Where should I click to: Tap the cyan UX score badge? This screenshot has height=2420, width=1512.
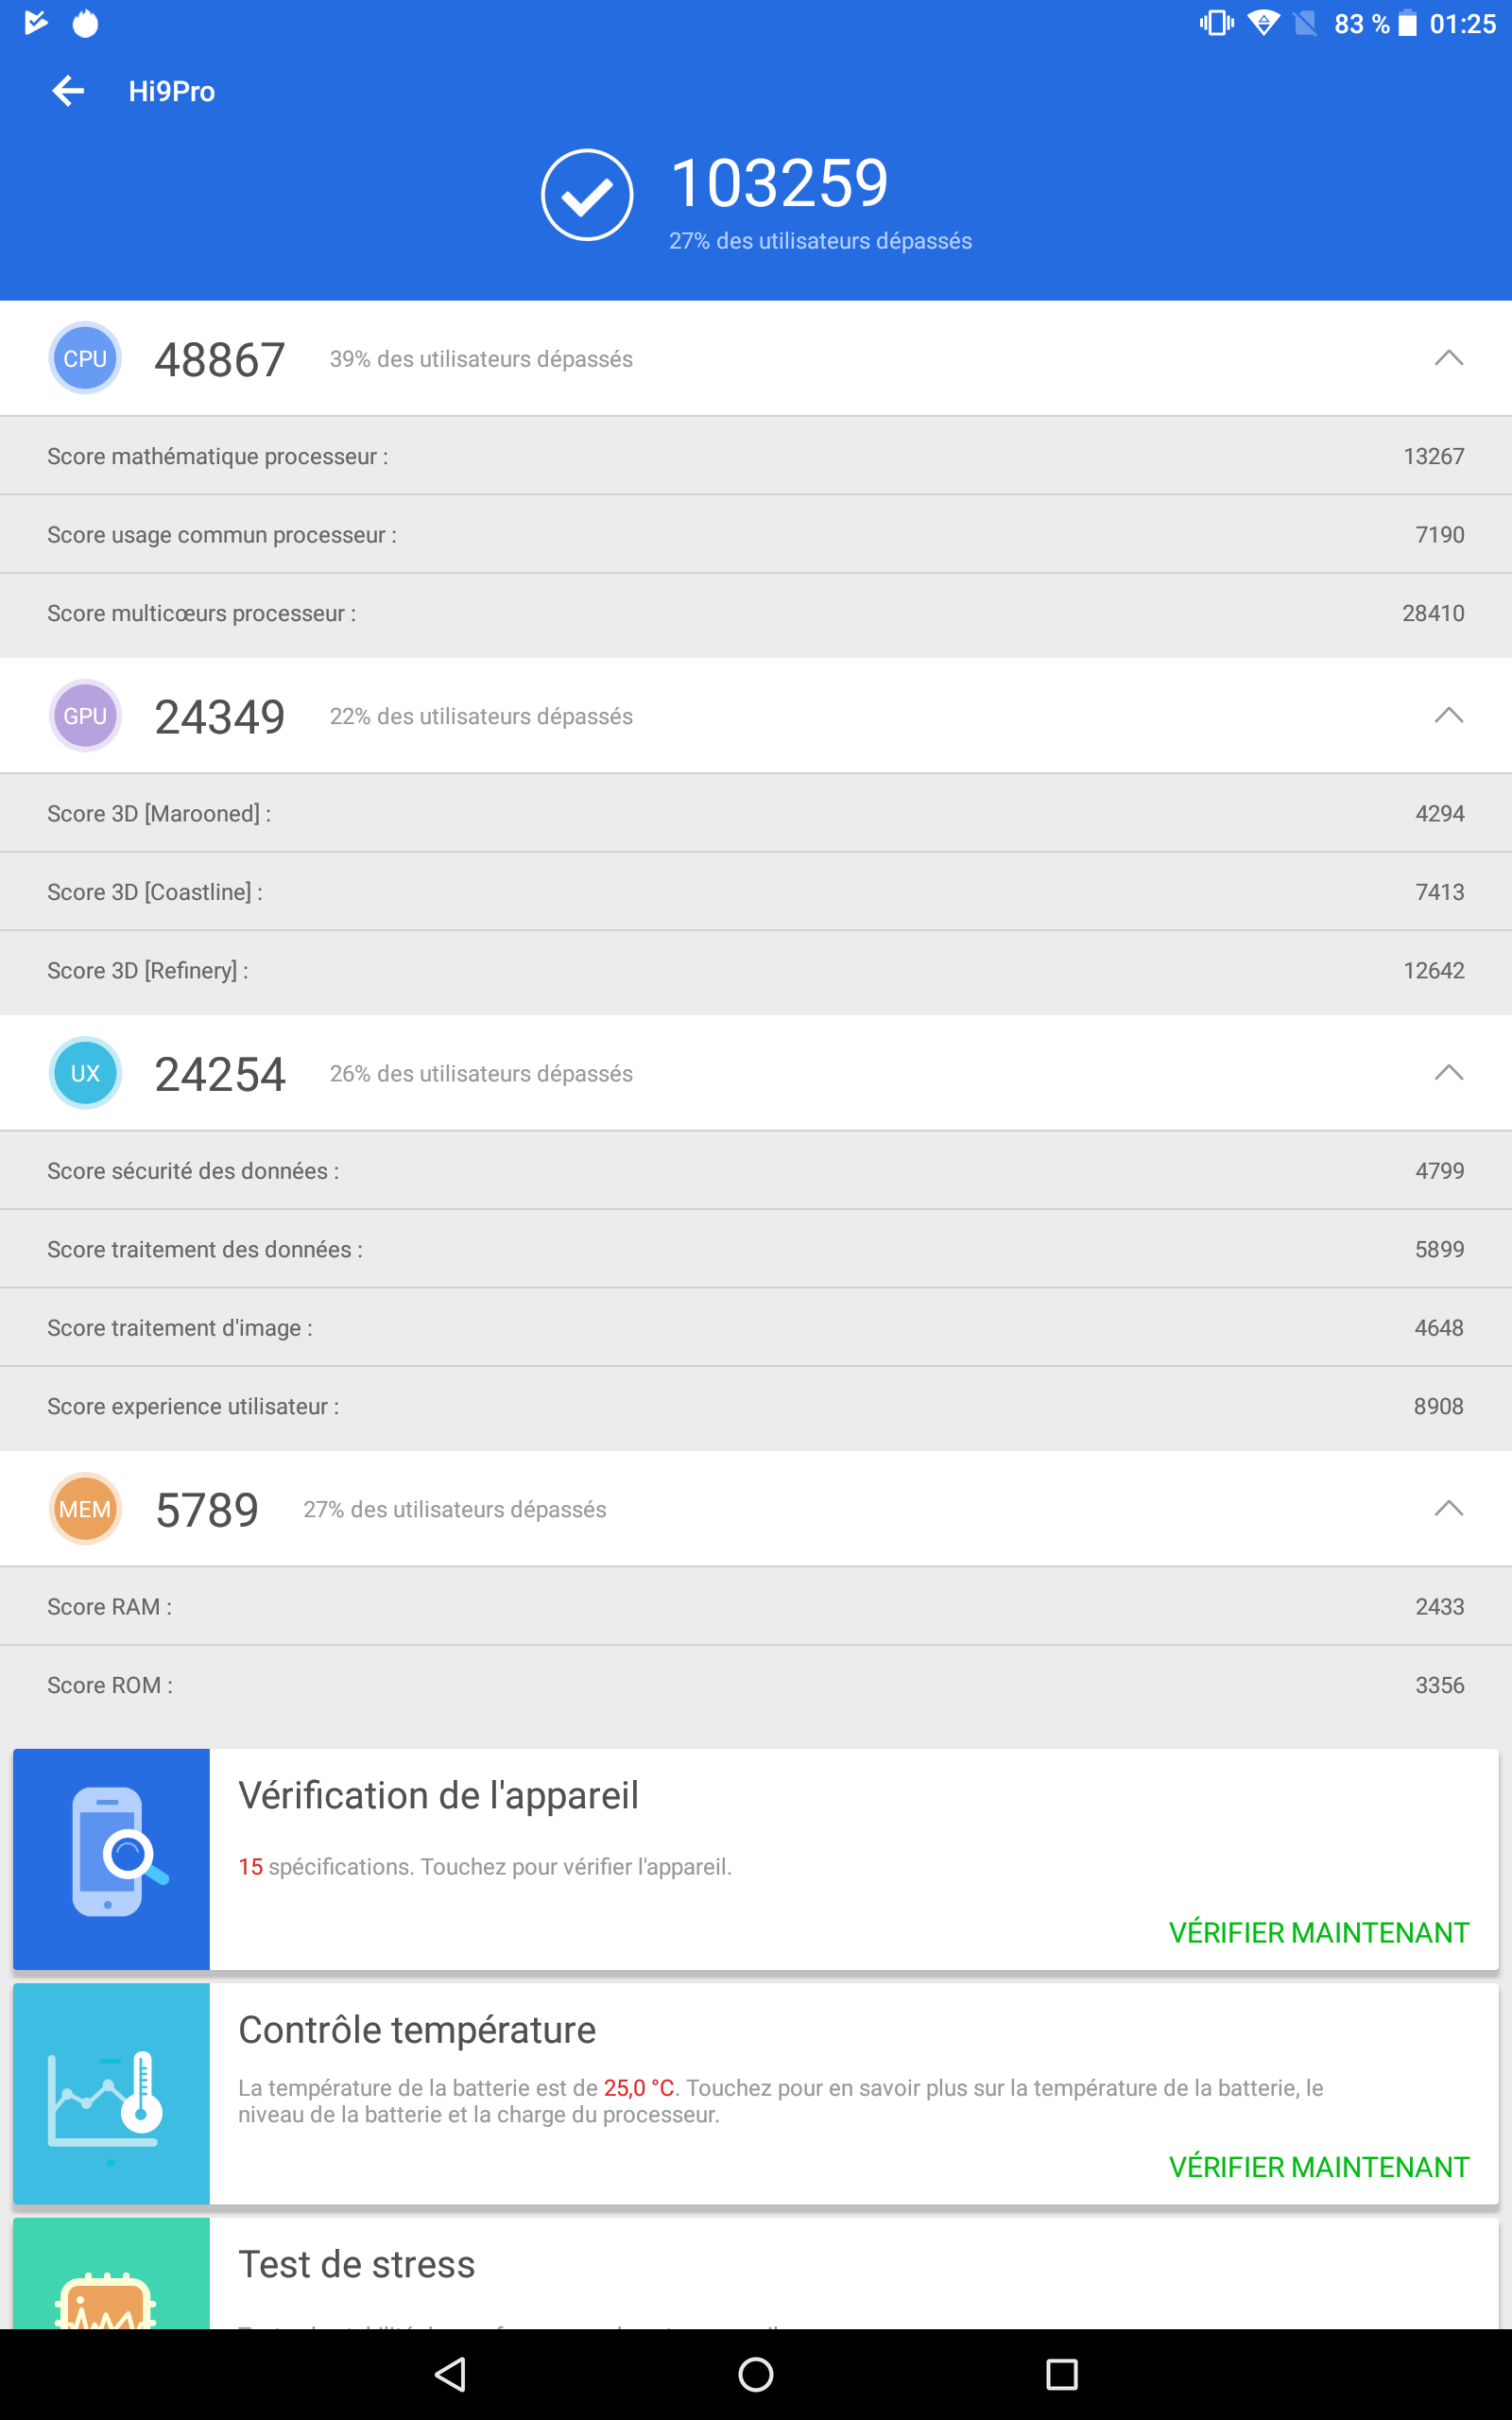[85, 1073]
